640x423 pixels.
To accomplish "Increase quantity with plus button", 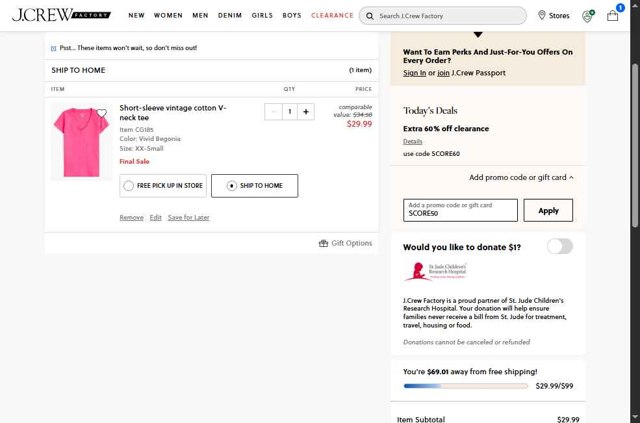I will pos(306,111).
